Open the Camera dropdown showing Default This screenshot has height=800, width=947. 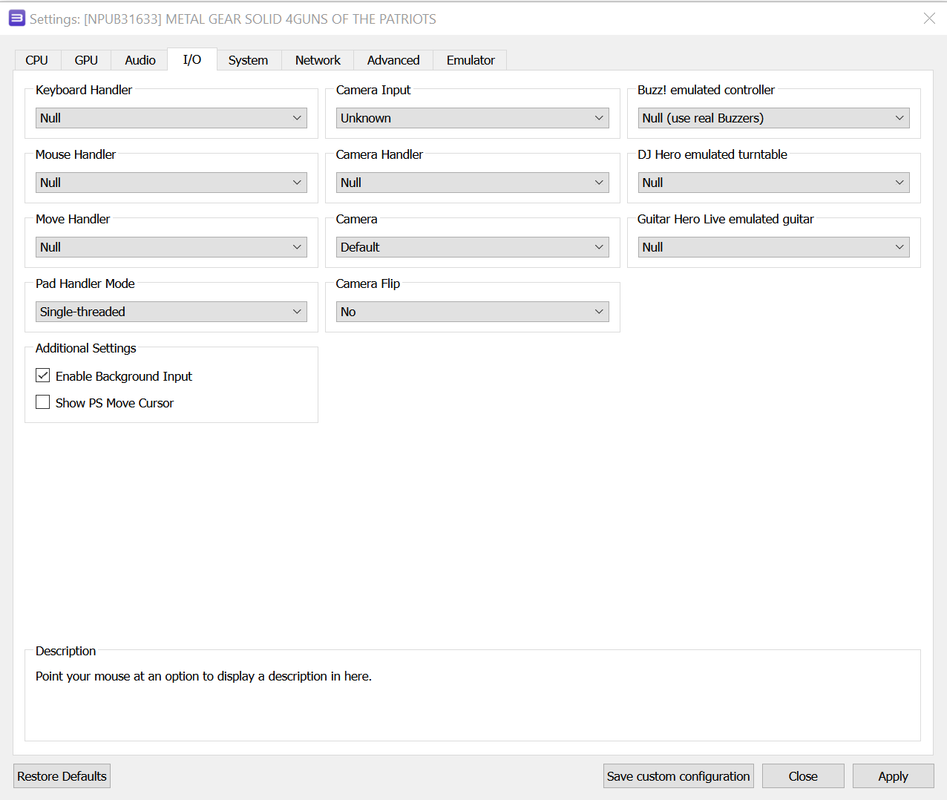click(472, 247)
